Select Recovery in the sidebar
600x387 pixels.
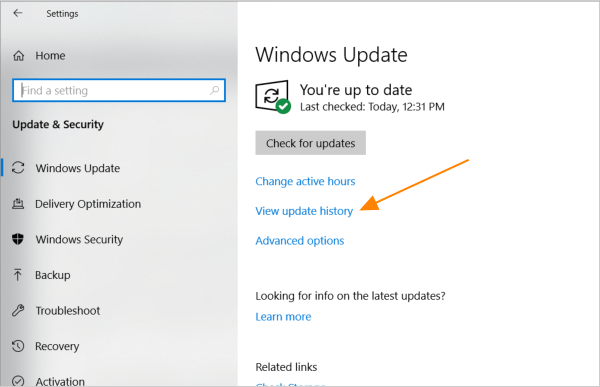coord(57,346)
